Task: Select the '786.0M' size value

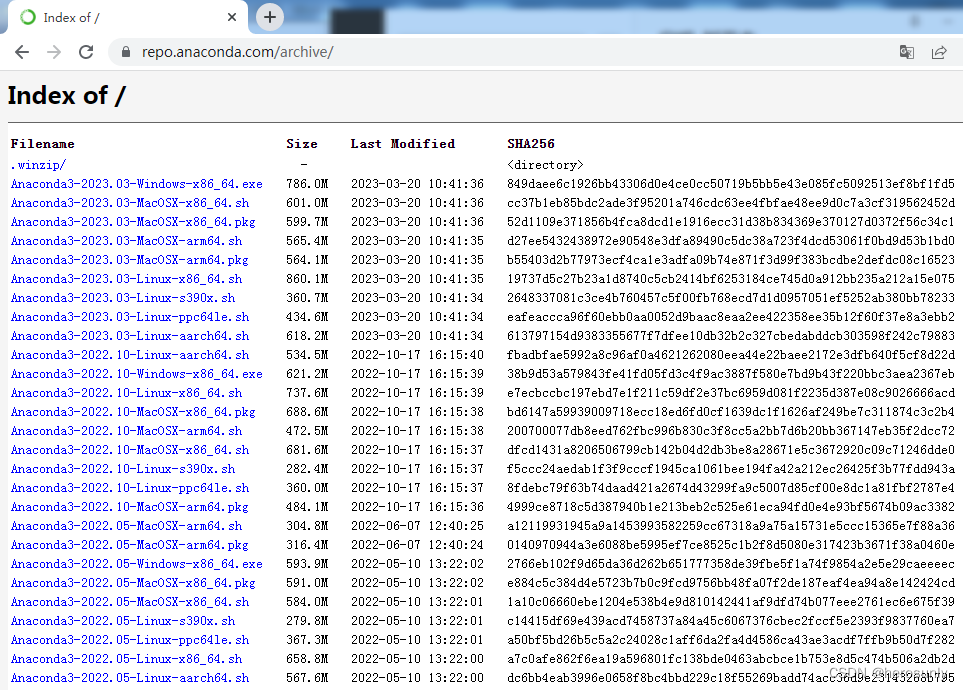Action: [x=307, y=184]
